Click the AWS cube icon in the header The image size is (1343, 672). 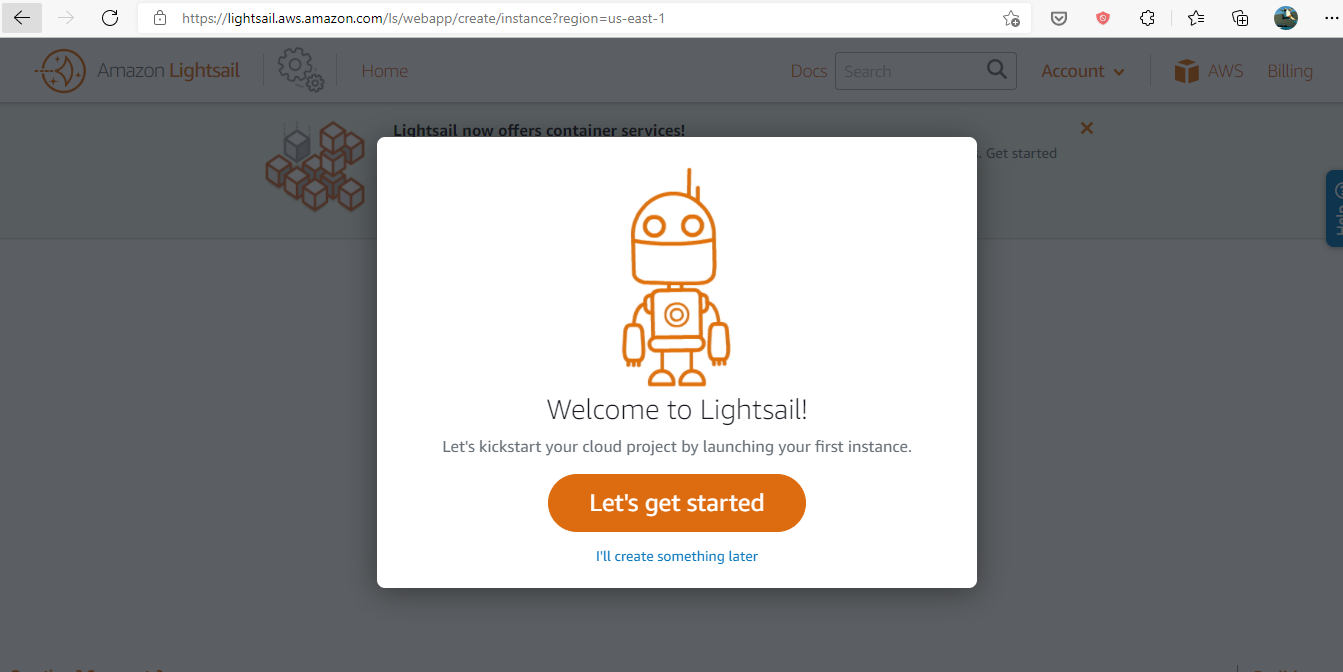pyautogui.click(x=1187, y=71)
